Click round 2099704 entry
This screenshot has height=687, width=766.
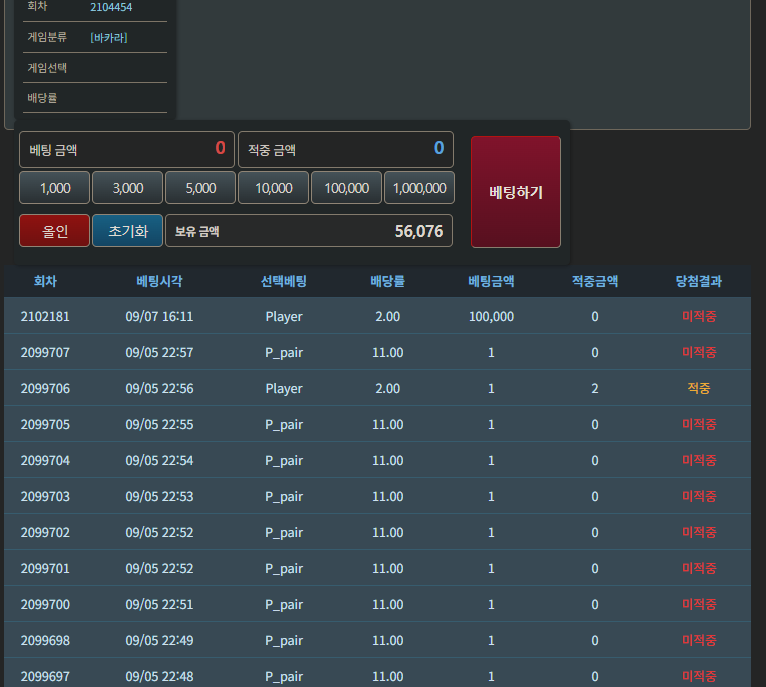click(x=45, y=460)
